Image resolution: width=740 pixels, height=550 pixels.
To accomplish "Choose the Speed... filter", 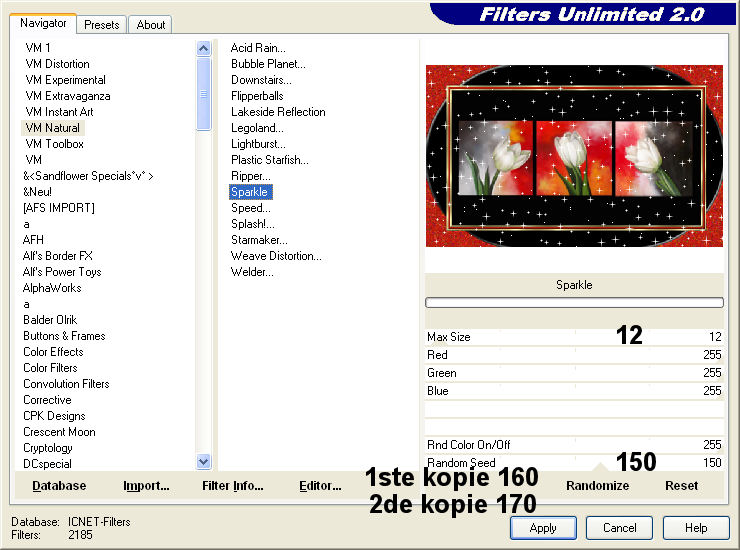I will coord(251,208).
